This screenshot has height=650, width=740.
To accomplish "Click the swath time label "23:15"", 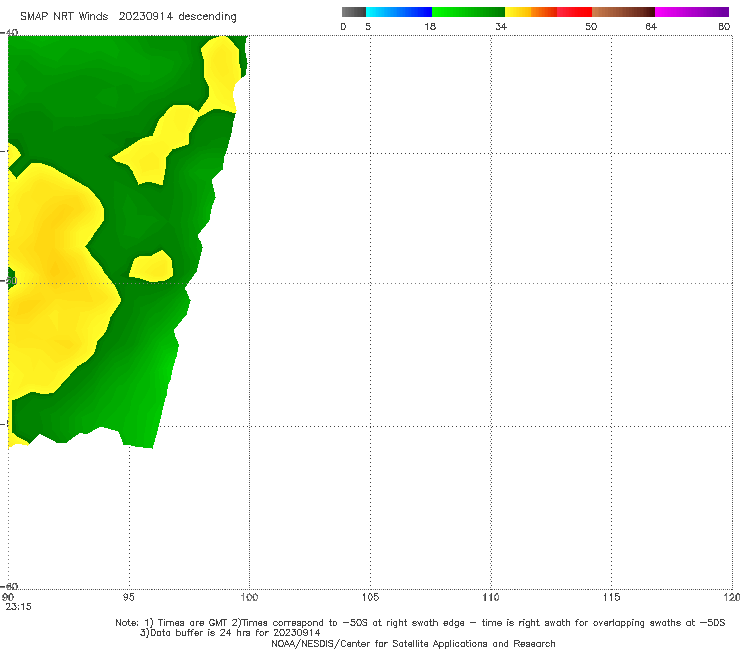I will click(18, 607).
